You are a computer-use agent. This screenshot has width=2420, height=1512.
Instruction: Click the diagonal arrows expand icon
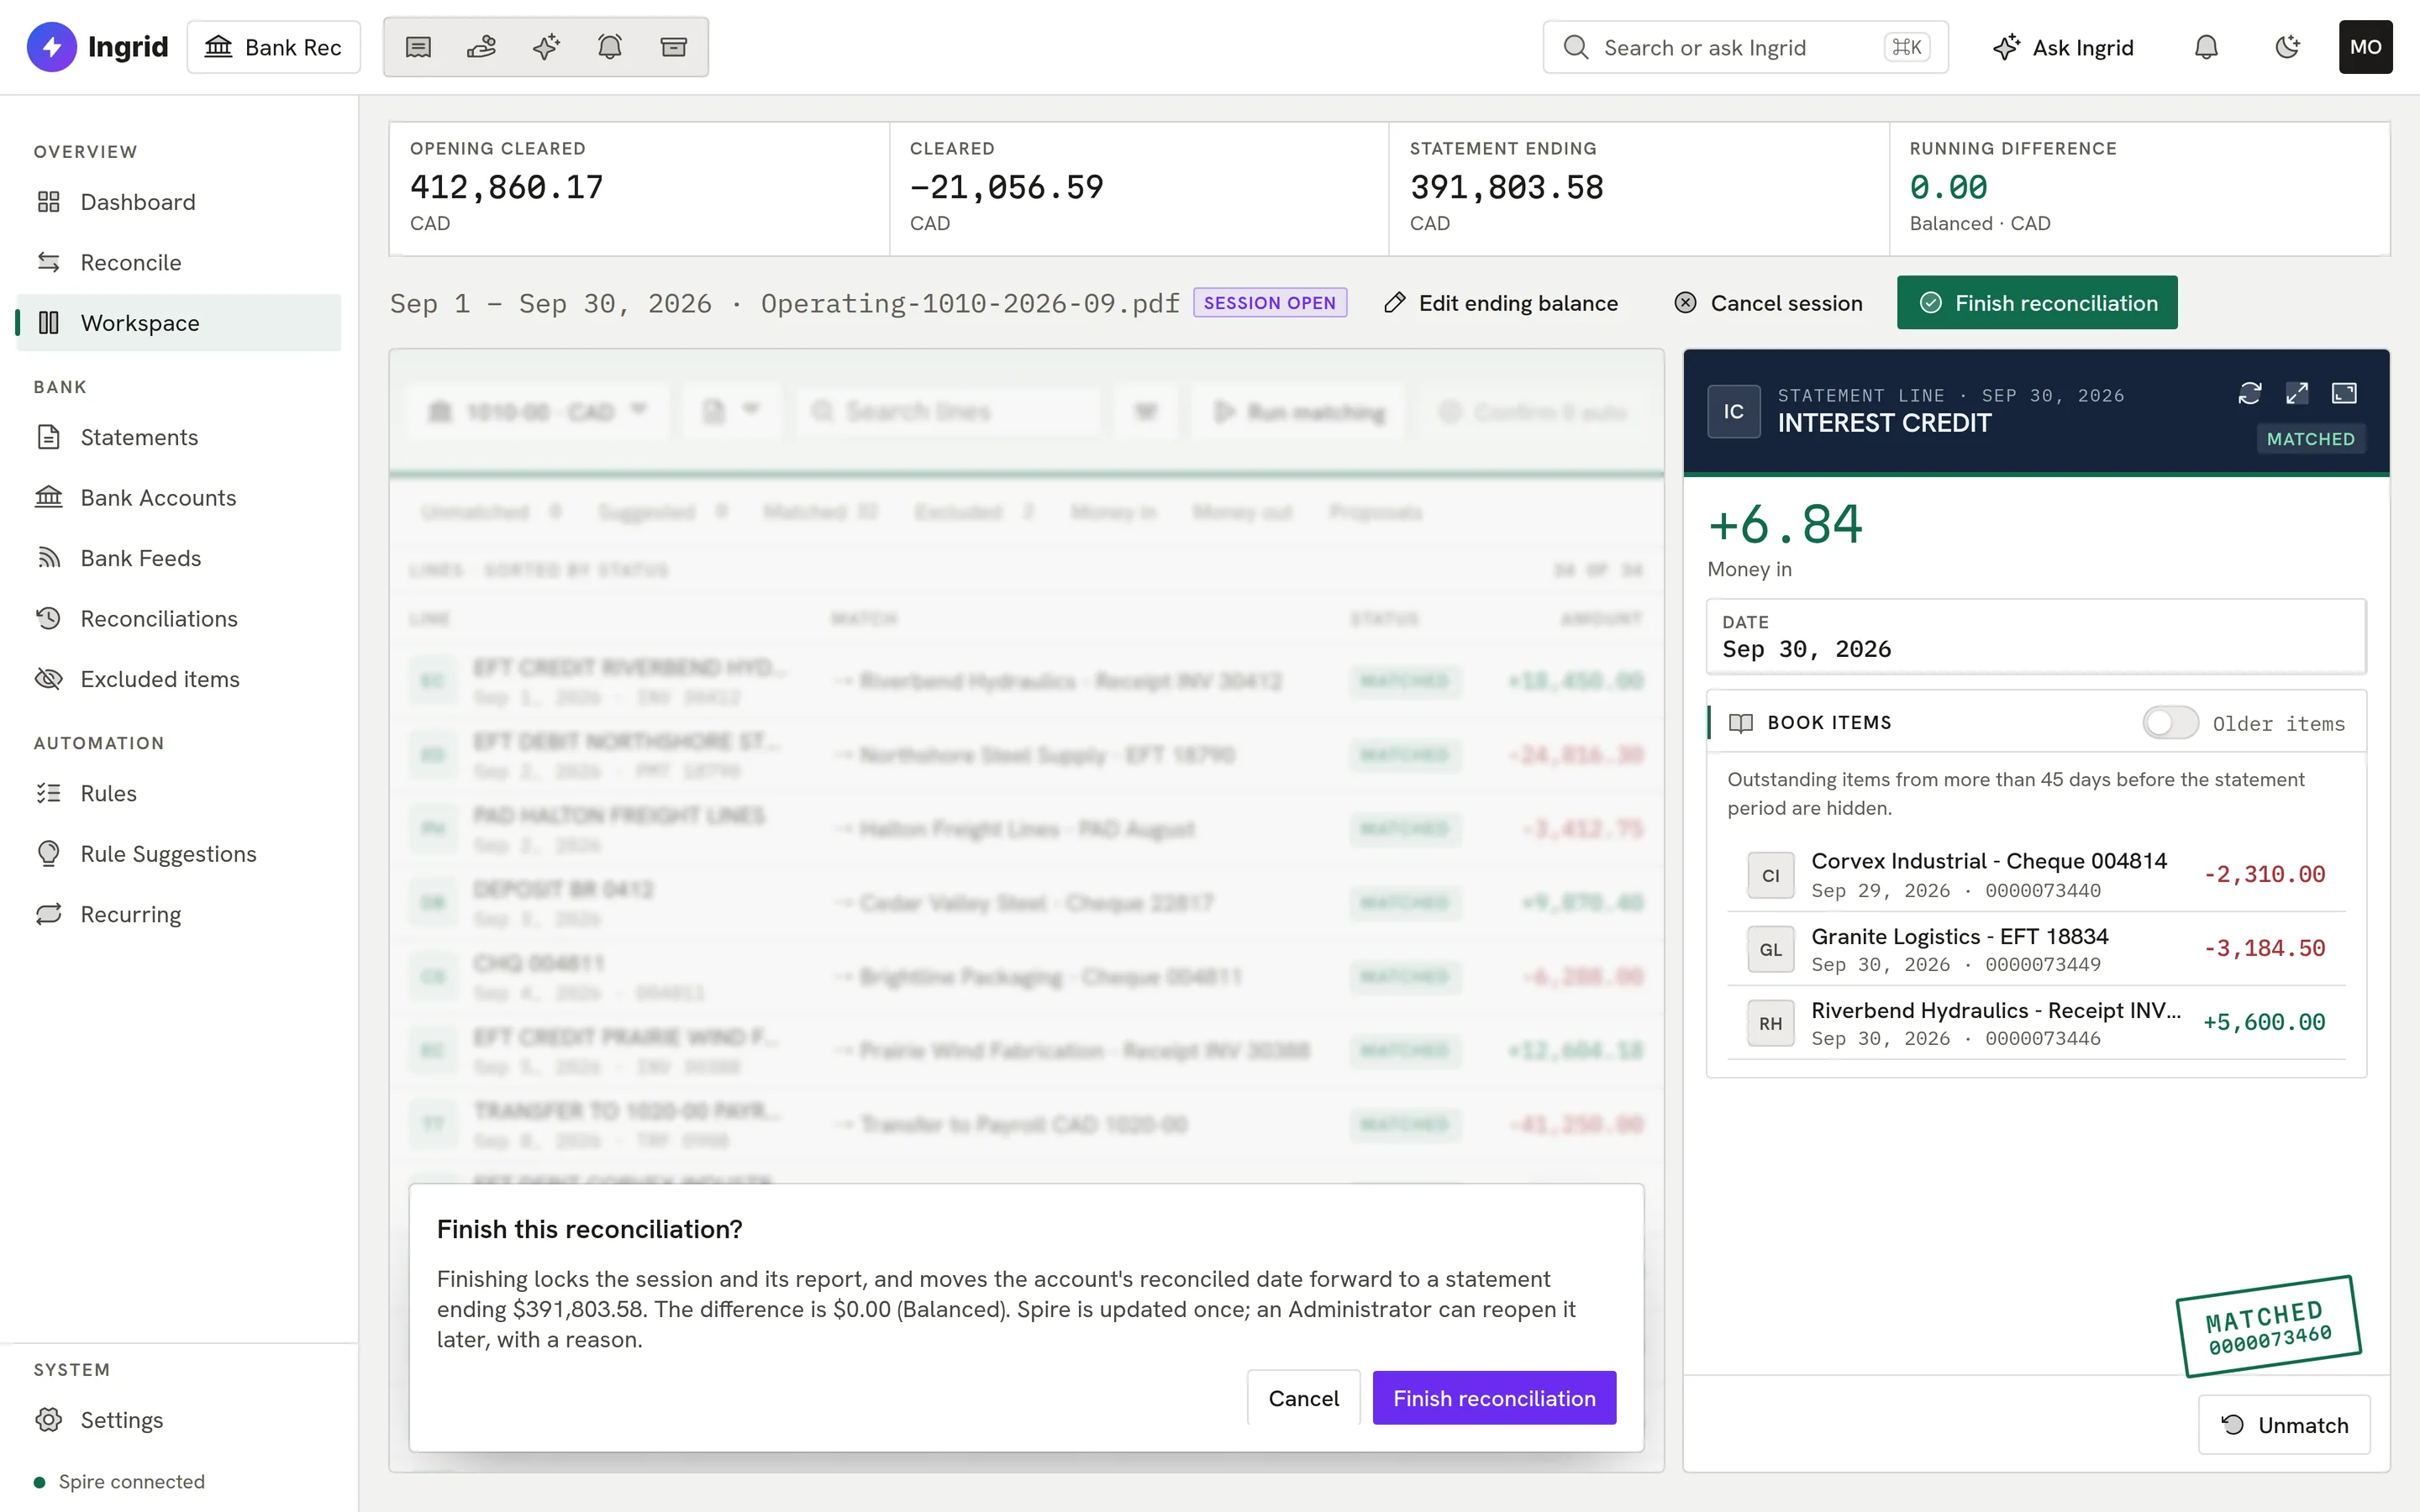point(2297,393)
